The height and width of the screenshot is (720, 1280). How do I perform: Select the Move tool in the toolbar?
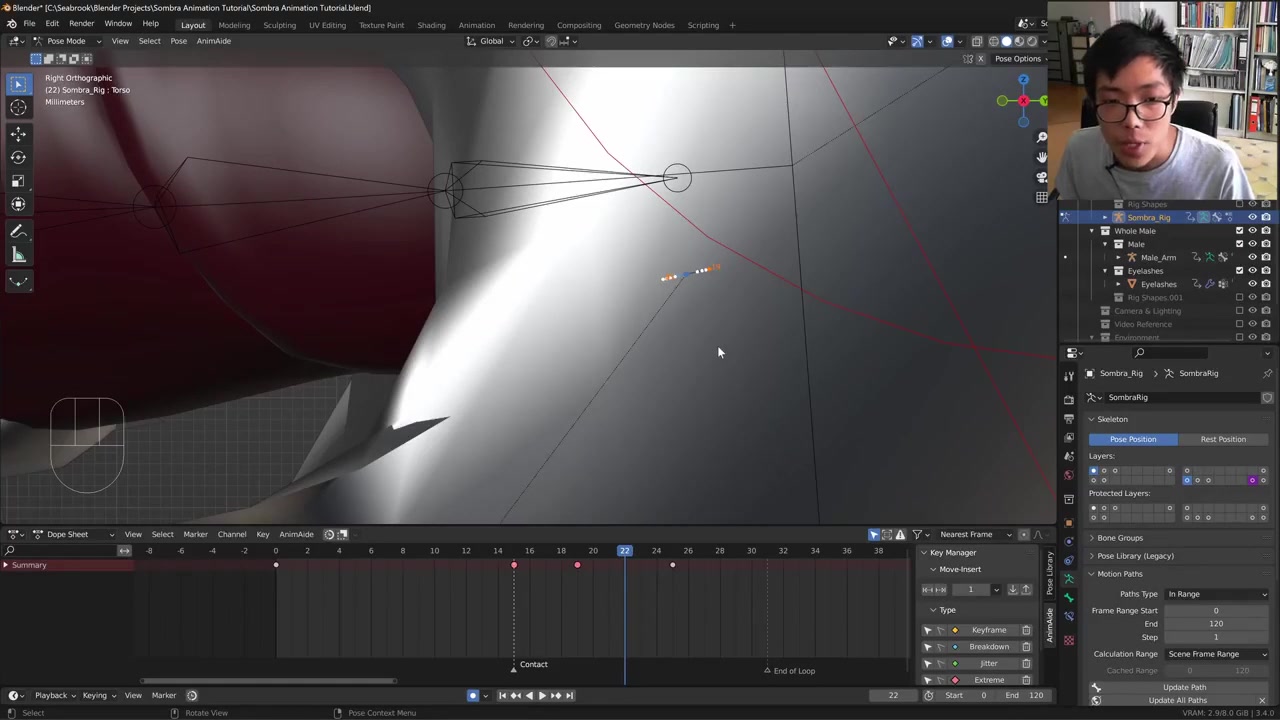coord(18,134)
